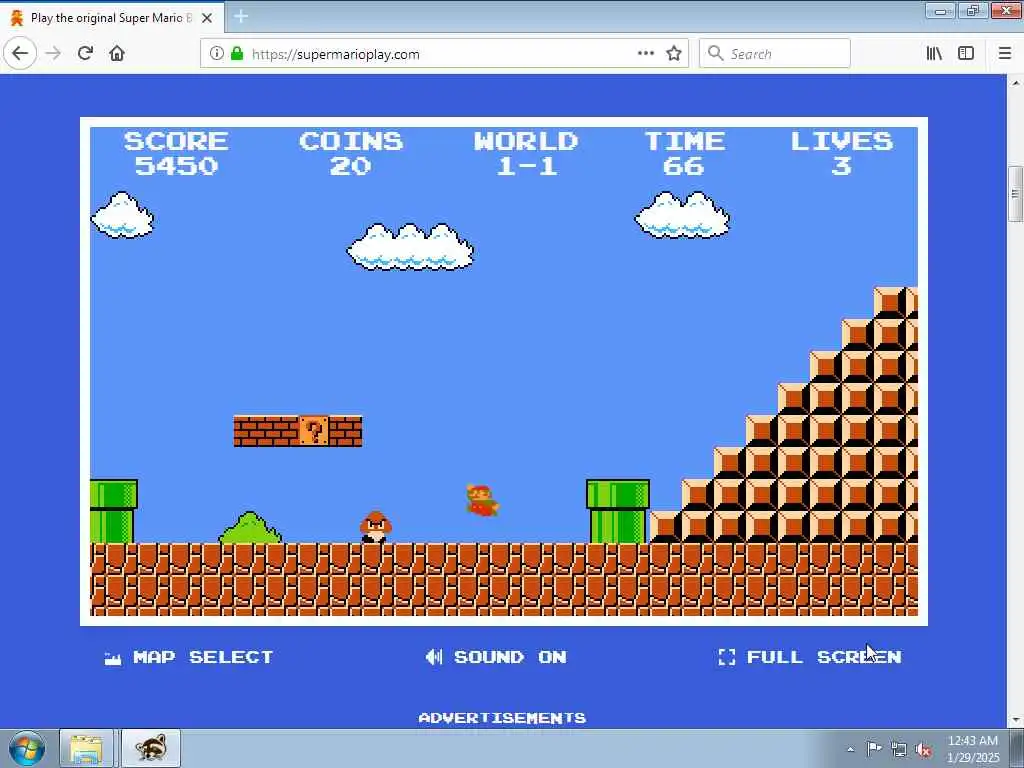Click the supermarioplay.com address bar
Screen dimensions: 1024x768
tap(444, 54)
